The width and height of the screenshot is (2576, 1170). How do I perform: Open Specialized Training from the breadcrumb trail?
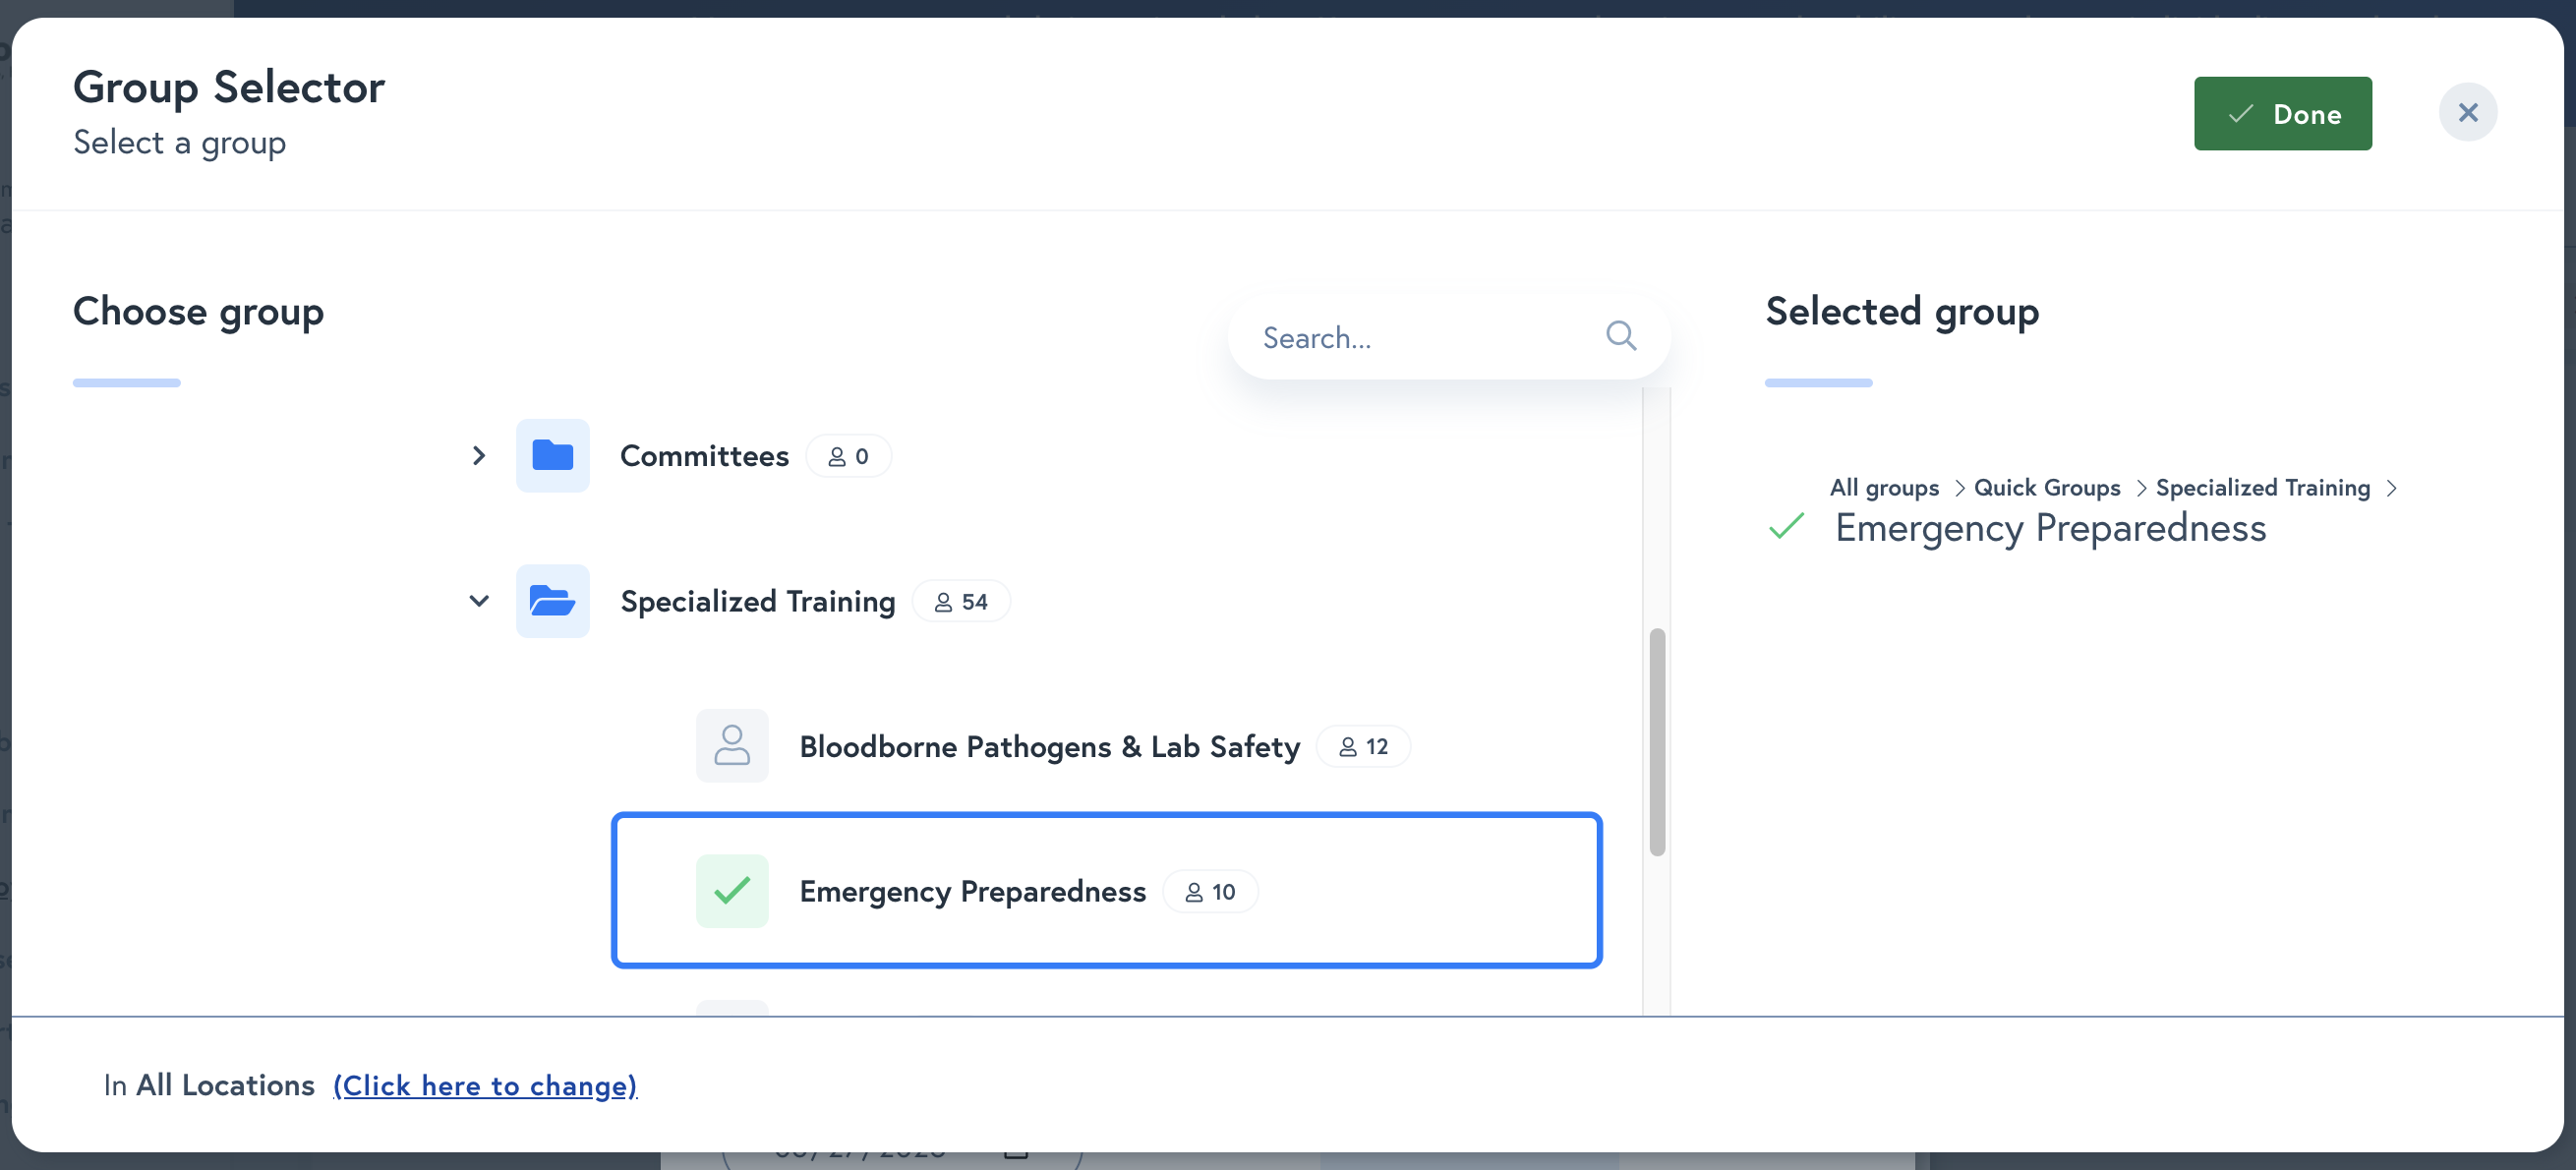pyautogui.click(x=2262, y=487)
